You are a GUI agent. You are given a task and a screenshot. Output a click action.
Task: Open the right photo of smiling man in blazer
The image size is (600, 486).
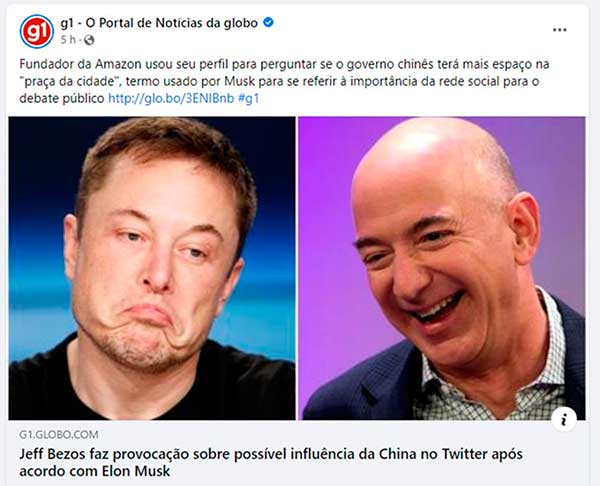(x=442, y=268)
